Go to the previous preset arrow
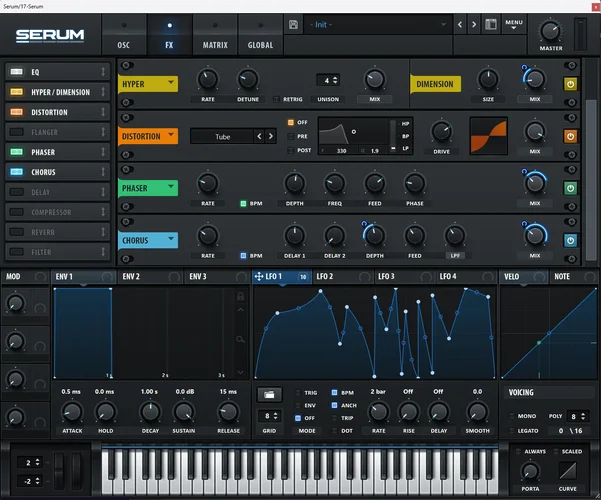 pyautogui.click(x=459, y=24)
